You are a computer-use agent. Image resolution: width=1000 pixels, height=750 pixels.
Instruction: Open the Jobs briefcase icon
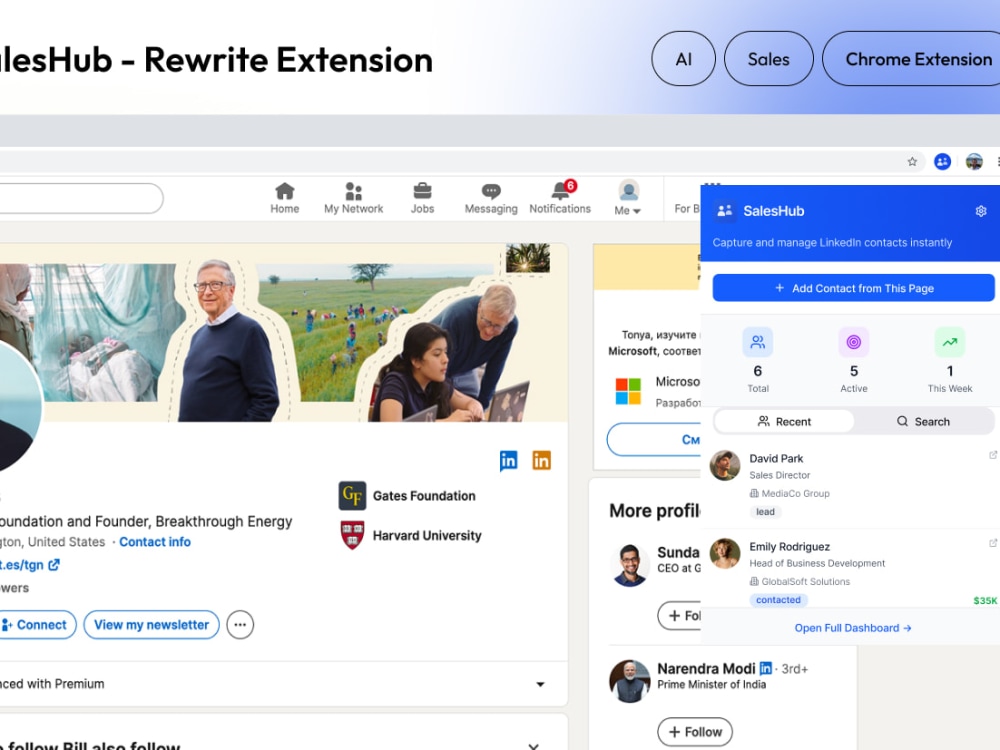click(x=422, y=191)
